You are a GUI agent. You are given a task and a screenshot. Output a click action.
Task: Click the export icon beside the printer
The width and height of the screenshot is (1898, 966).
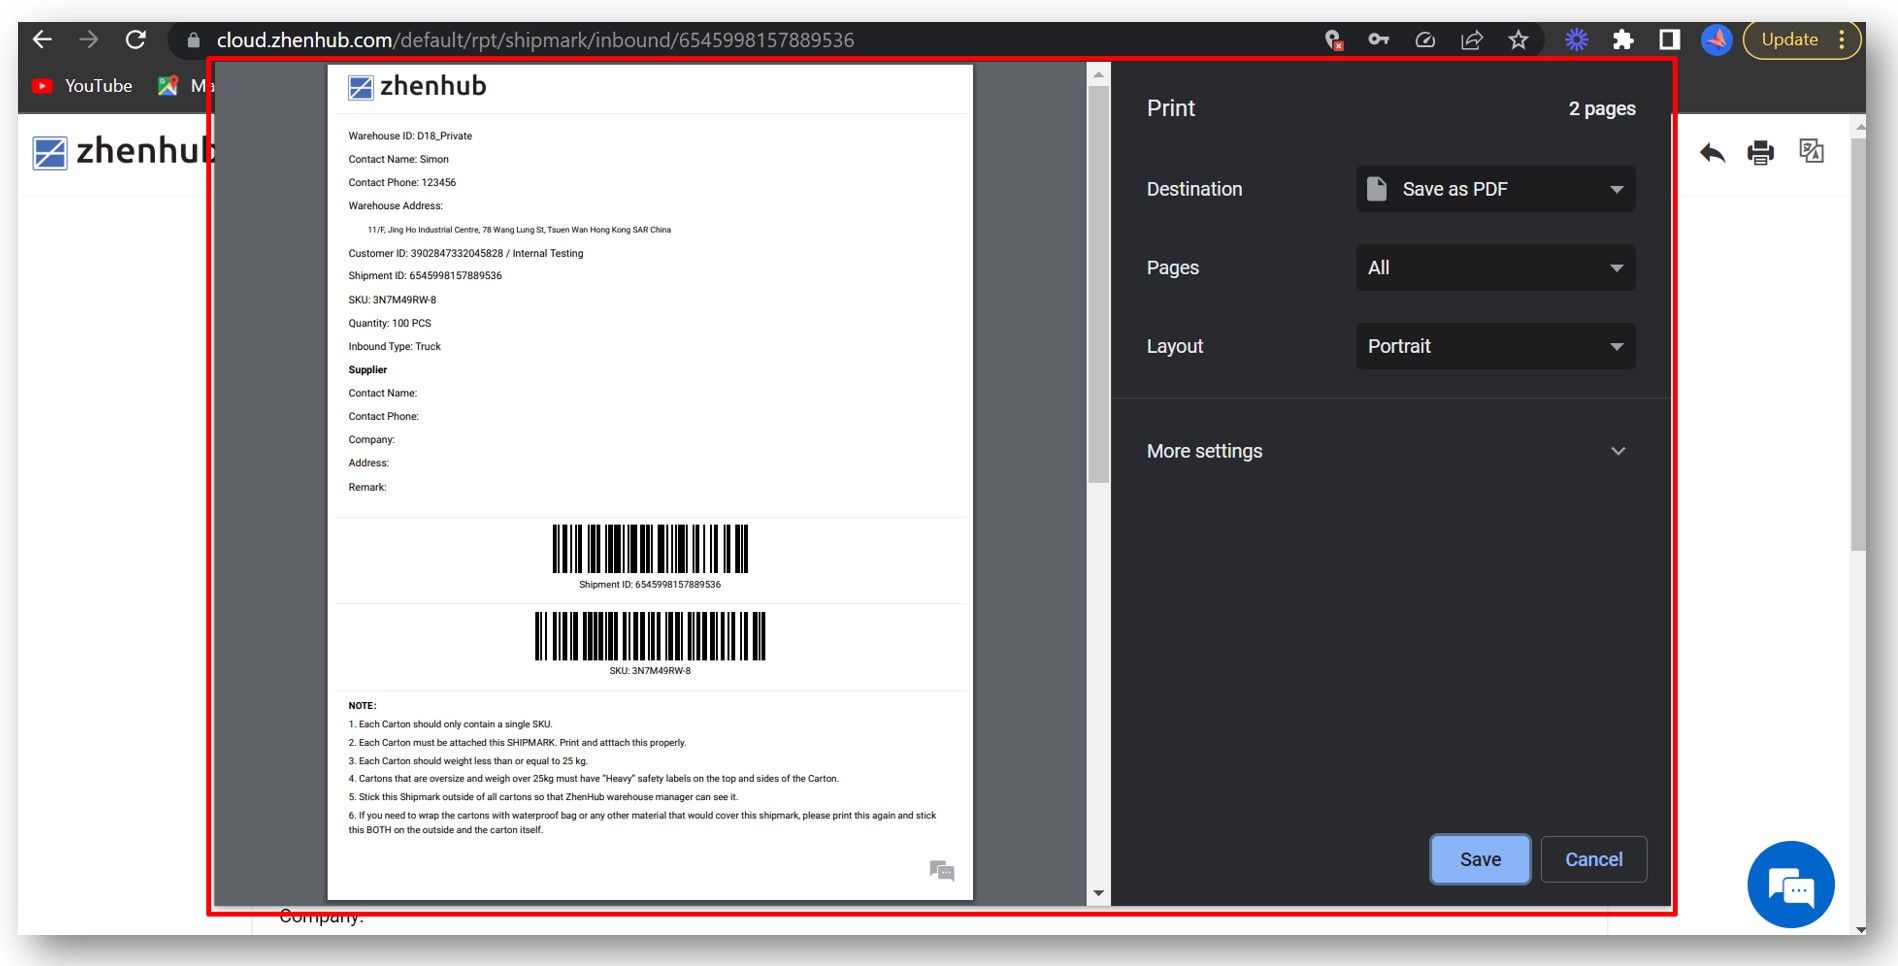[1811, 151]
